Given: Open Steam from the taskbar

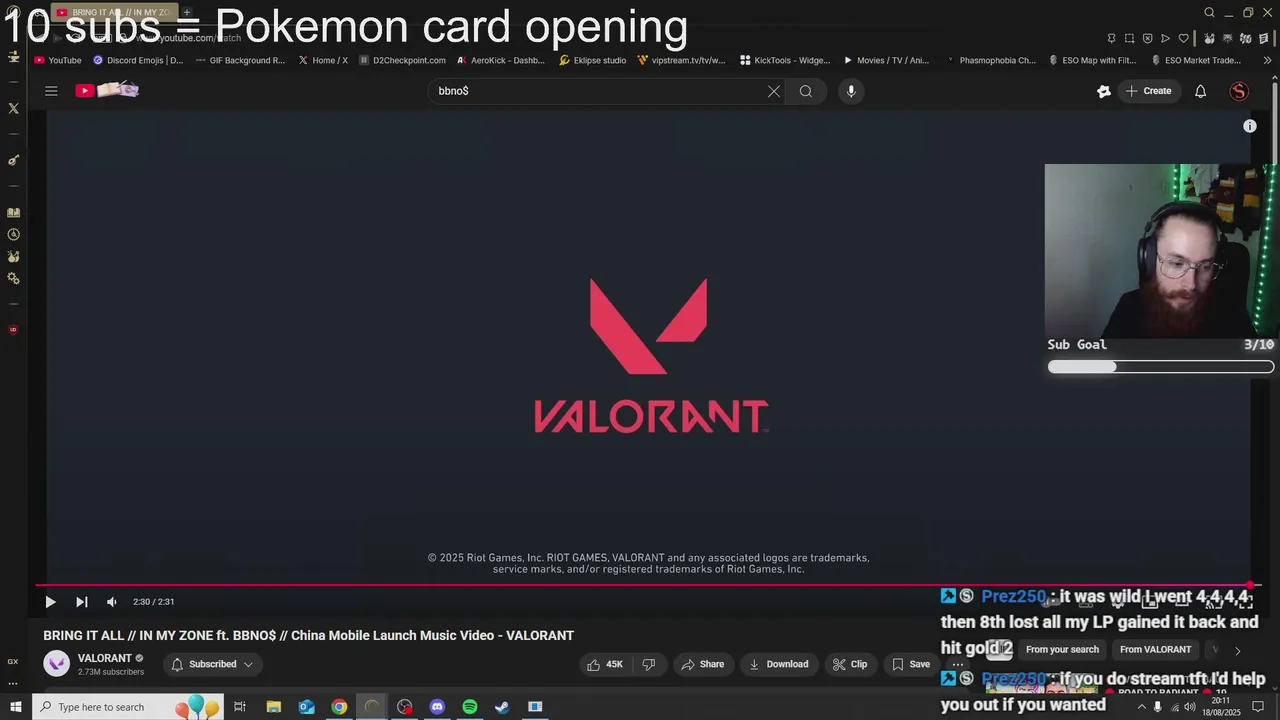Looking at the screenshot, I should point(502,707).
